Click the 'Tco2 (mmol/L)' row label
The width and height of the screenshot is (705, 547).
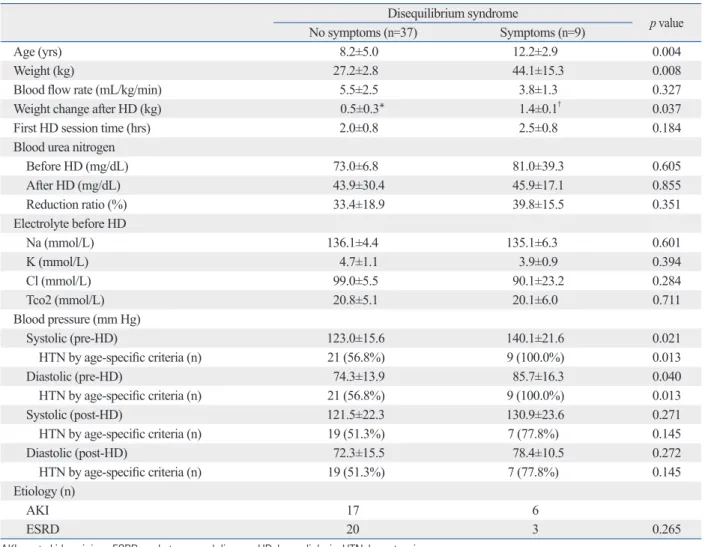(65, 300)
